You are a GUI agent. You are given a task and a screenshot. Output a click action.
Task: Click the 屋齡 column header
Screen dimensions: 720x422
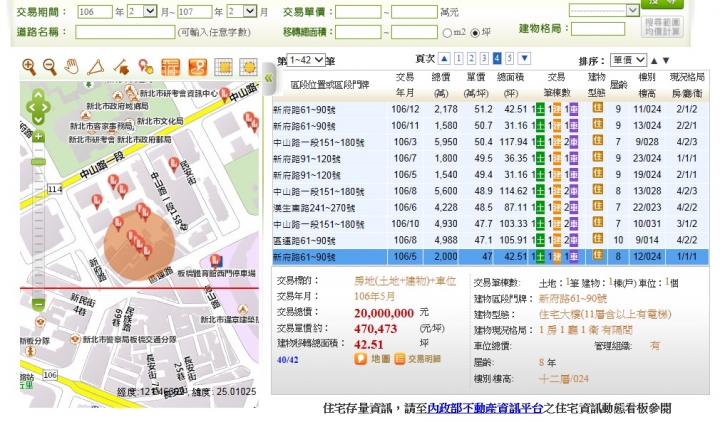[x=619, y=85]
